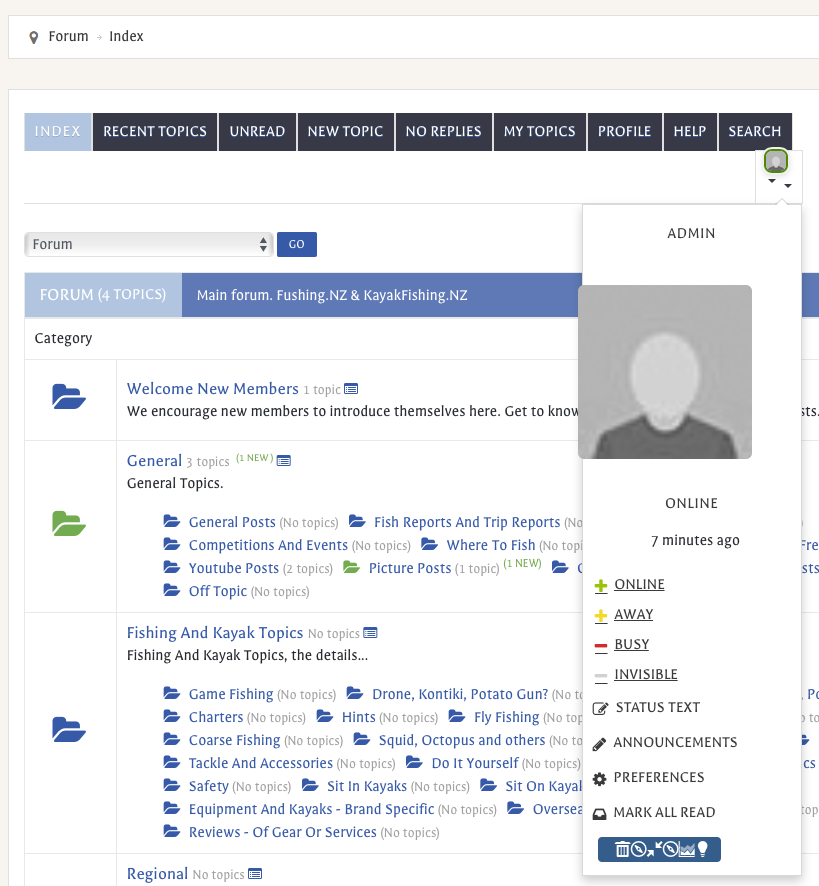
Task: Click the GO button
Action: click(x=297, y=244)
